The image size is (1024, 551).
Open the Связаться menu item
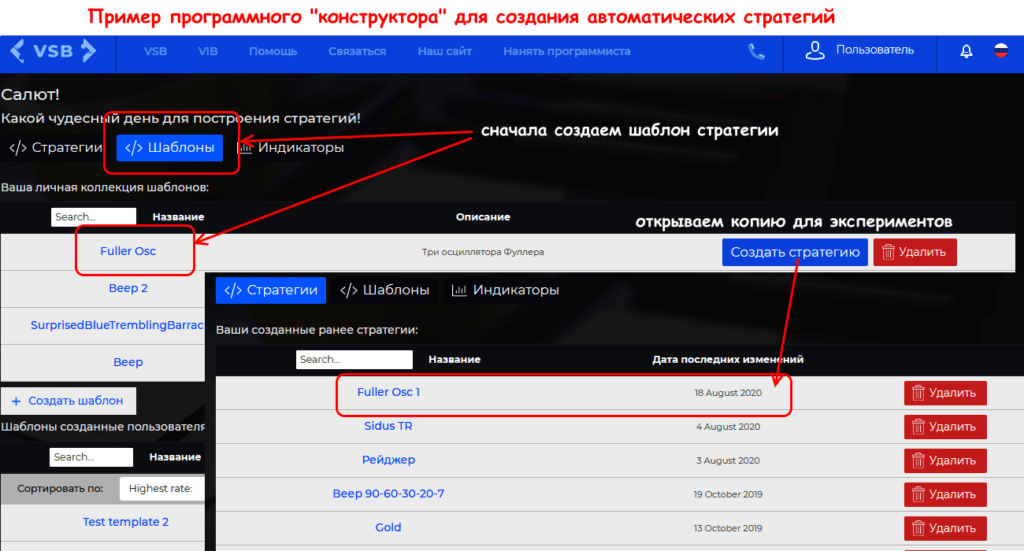click(x=357, y=51)
